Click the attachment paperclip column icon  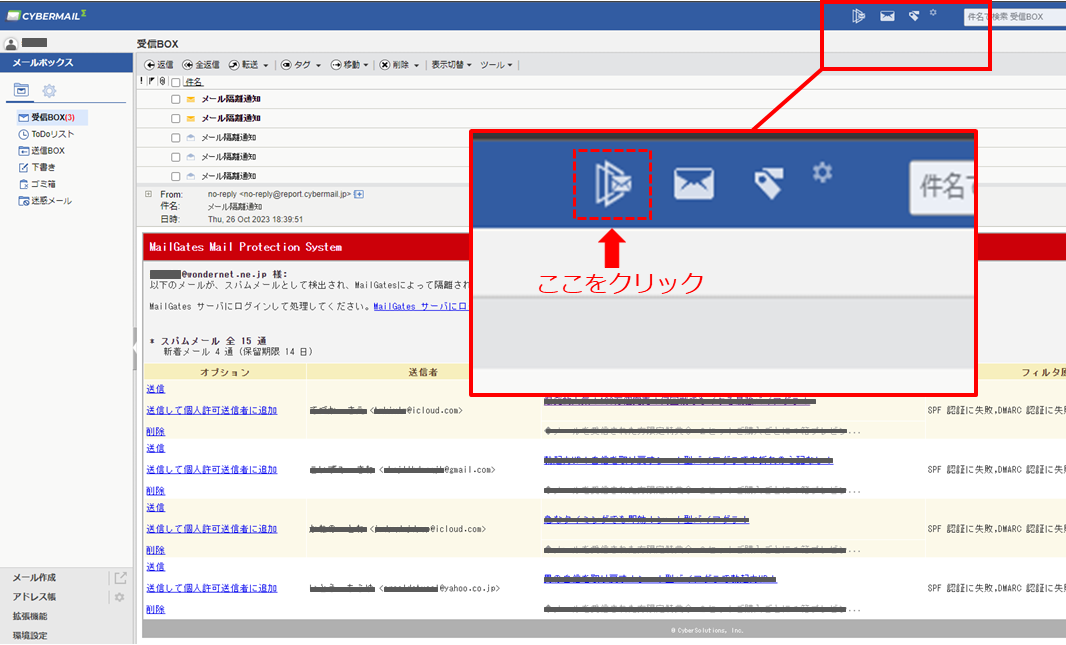pos(162,82)
